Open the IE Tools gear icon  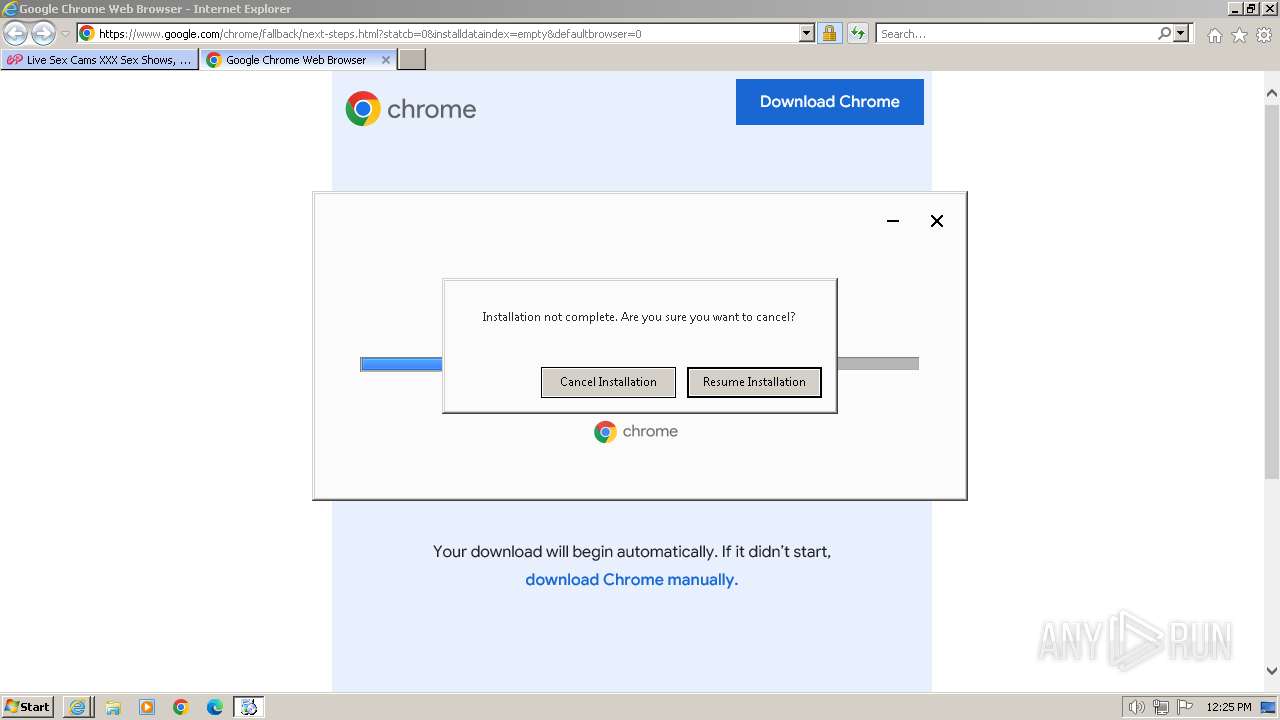pos(1264,35)
